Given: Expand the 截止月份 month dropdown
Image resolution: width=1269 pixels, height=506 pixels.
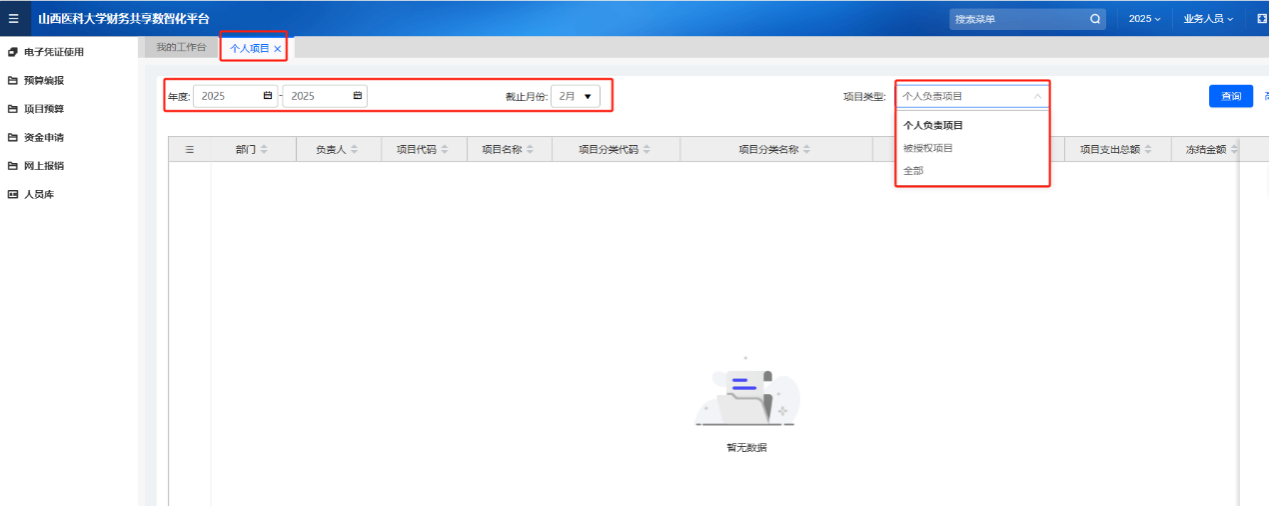Looking at the screenshot, I should (x=577, y=96).
